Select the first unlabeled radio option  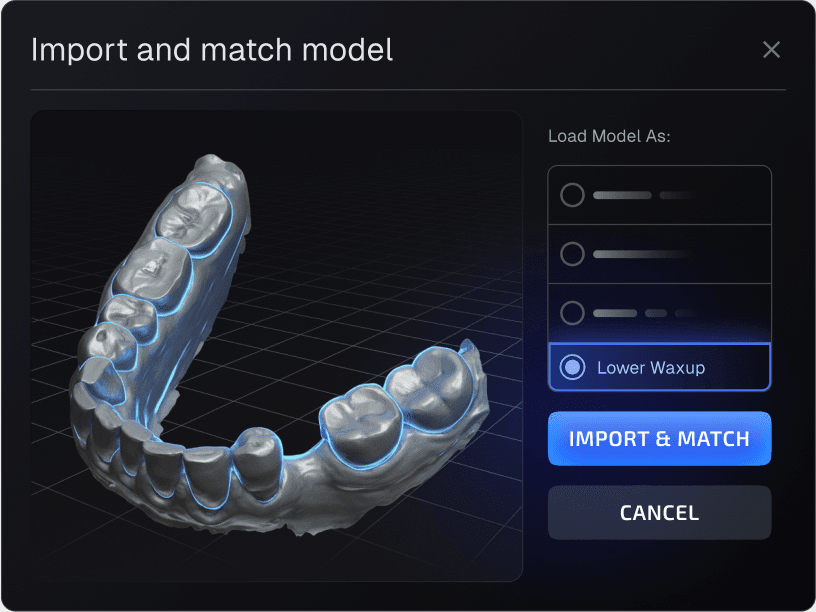[572, 195]
